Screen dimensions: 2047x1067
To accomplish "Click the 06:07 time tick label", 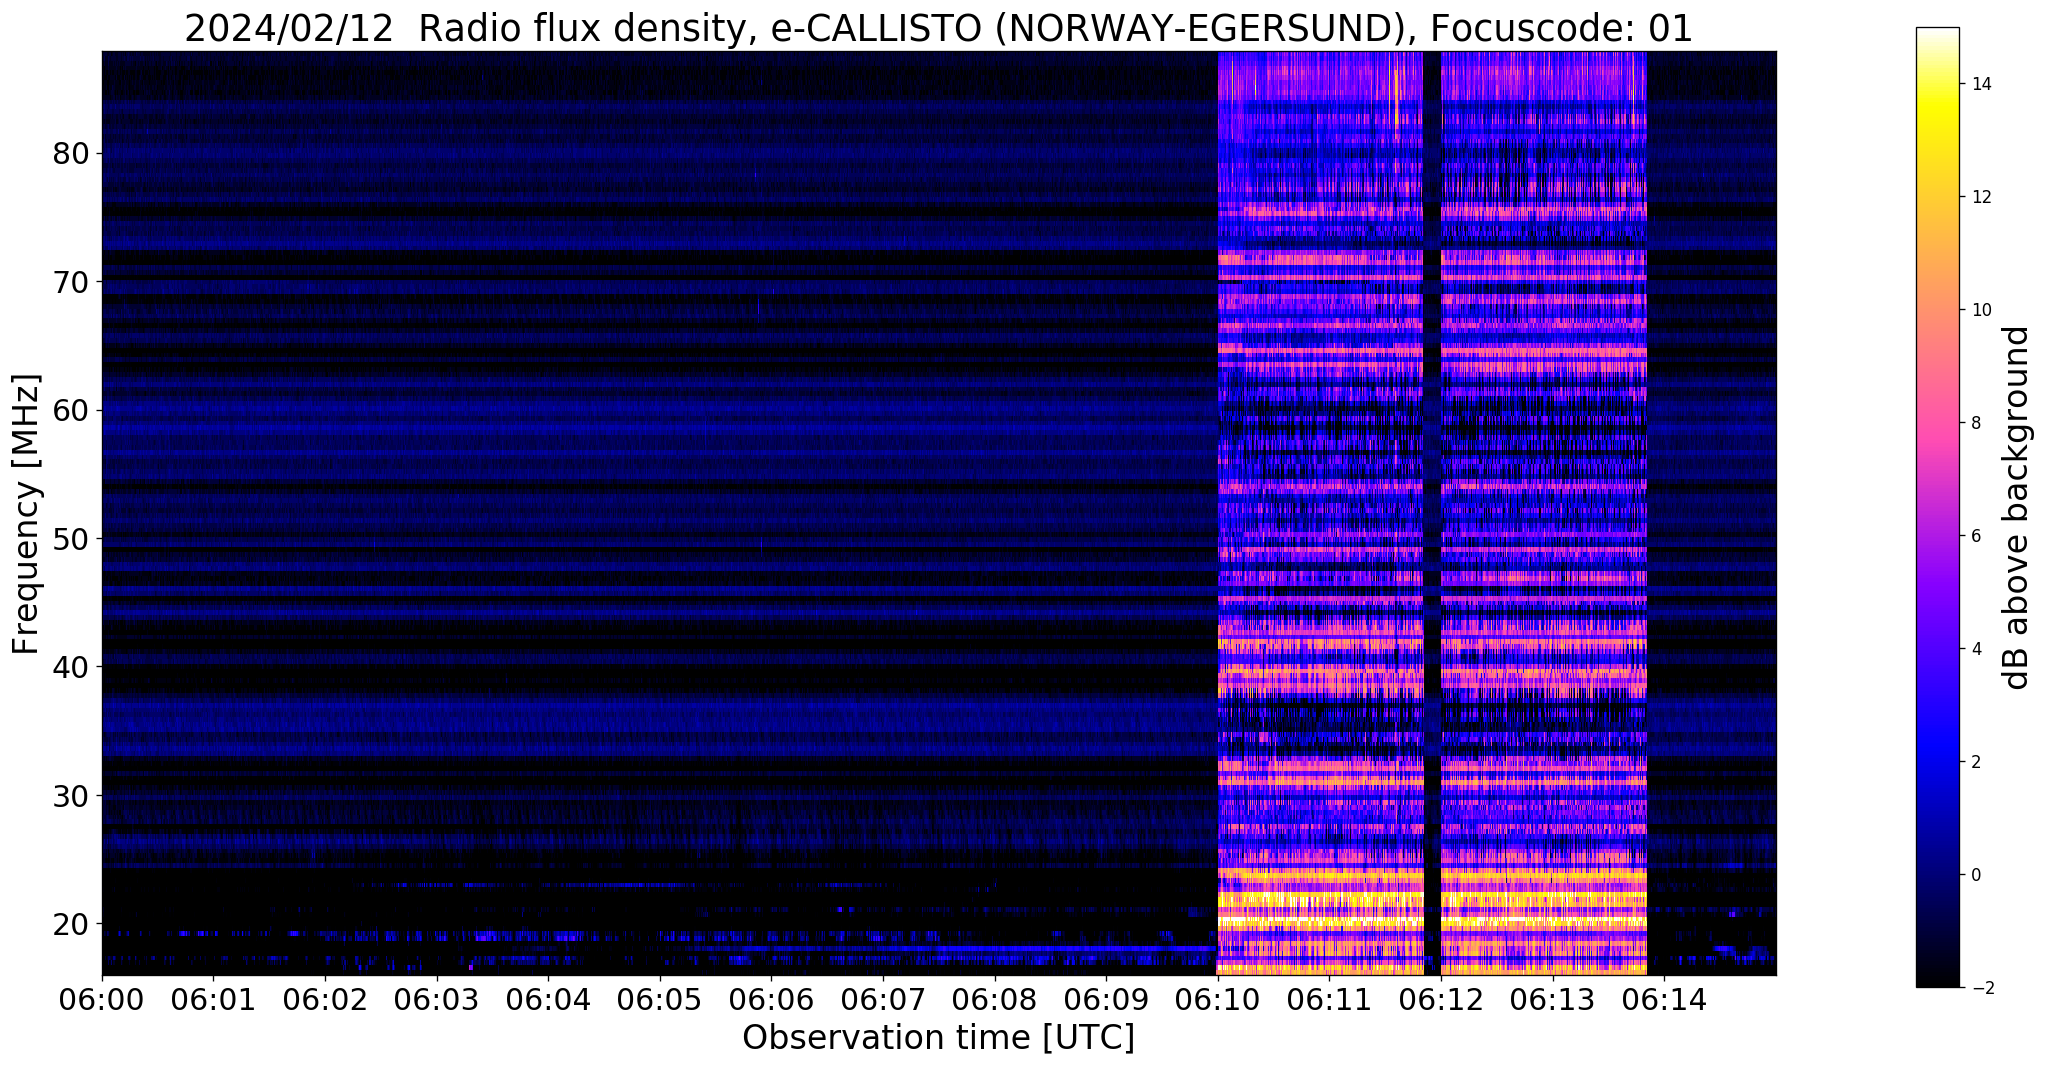I will [883, 998].
